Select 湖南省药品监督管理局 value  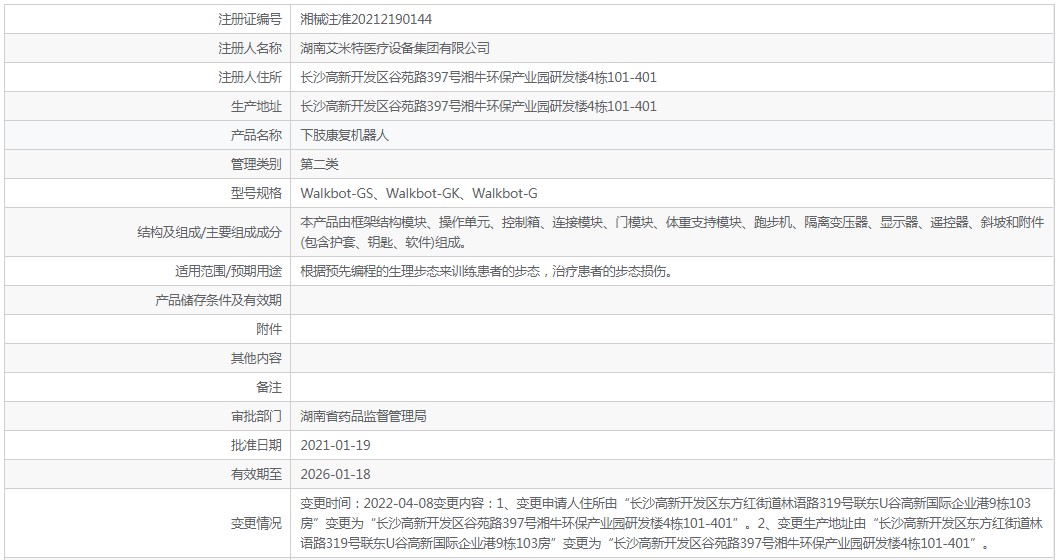coord(363,416)
